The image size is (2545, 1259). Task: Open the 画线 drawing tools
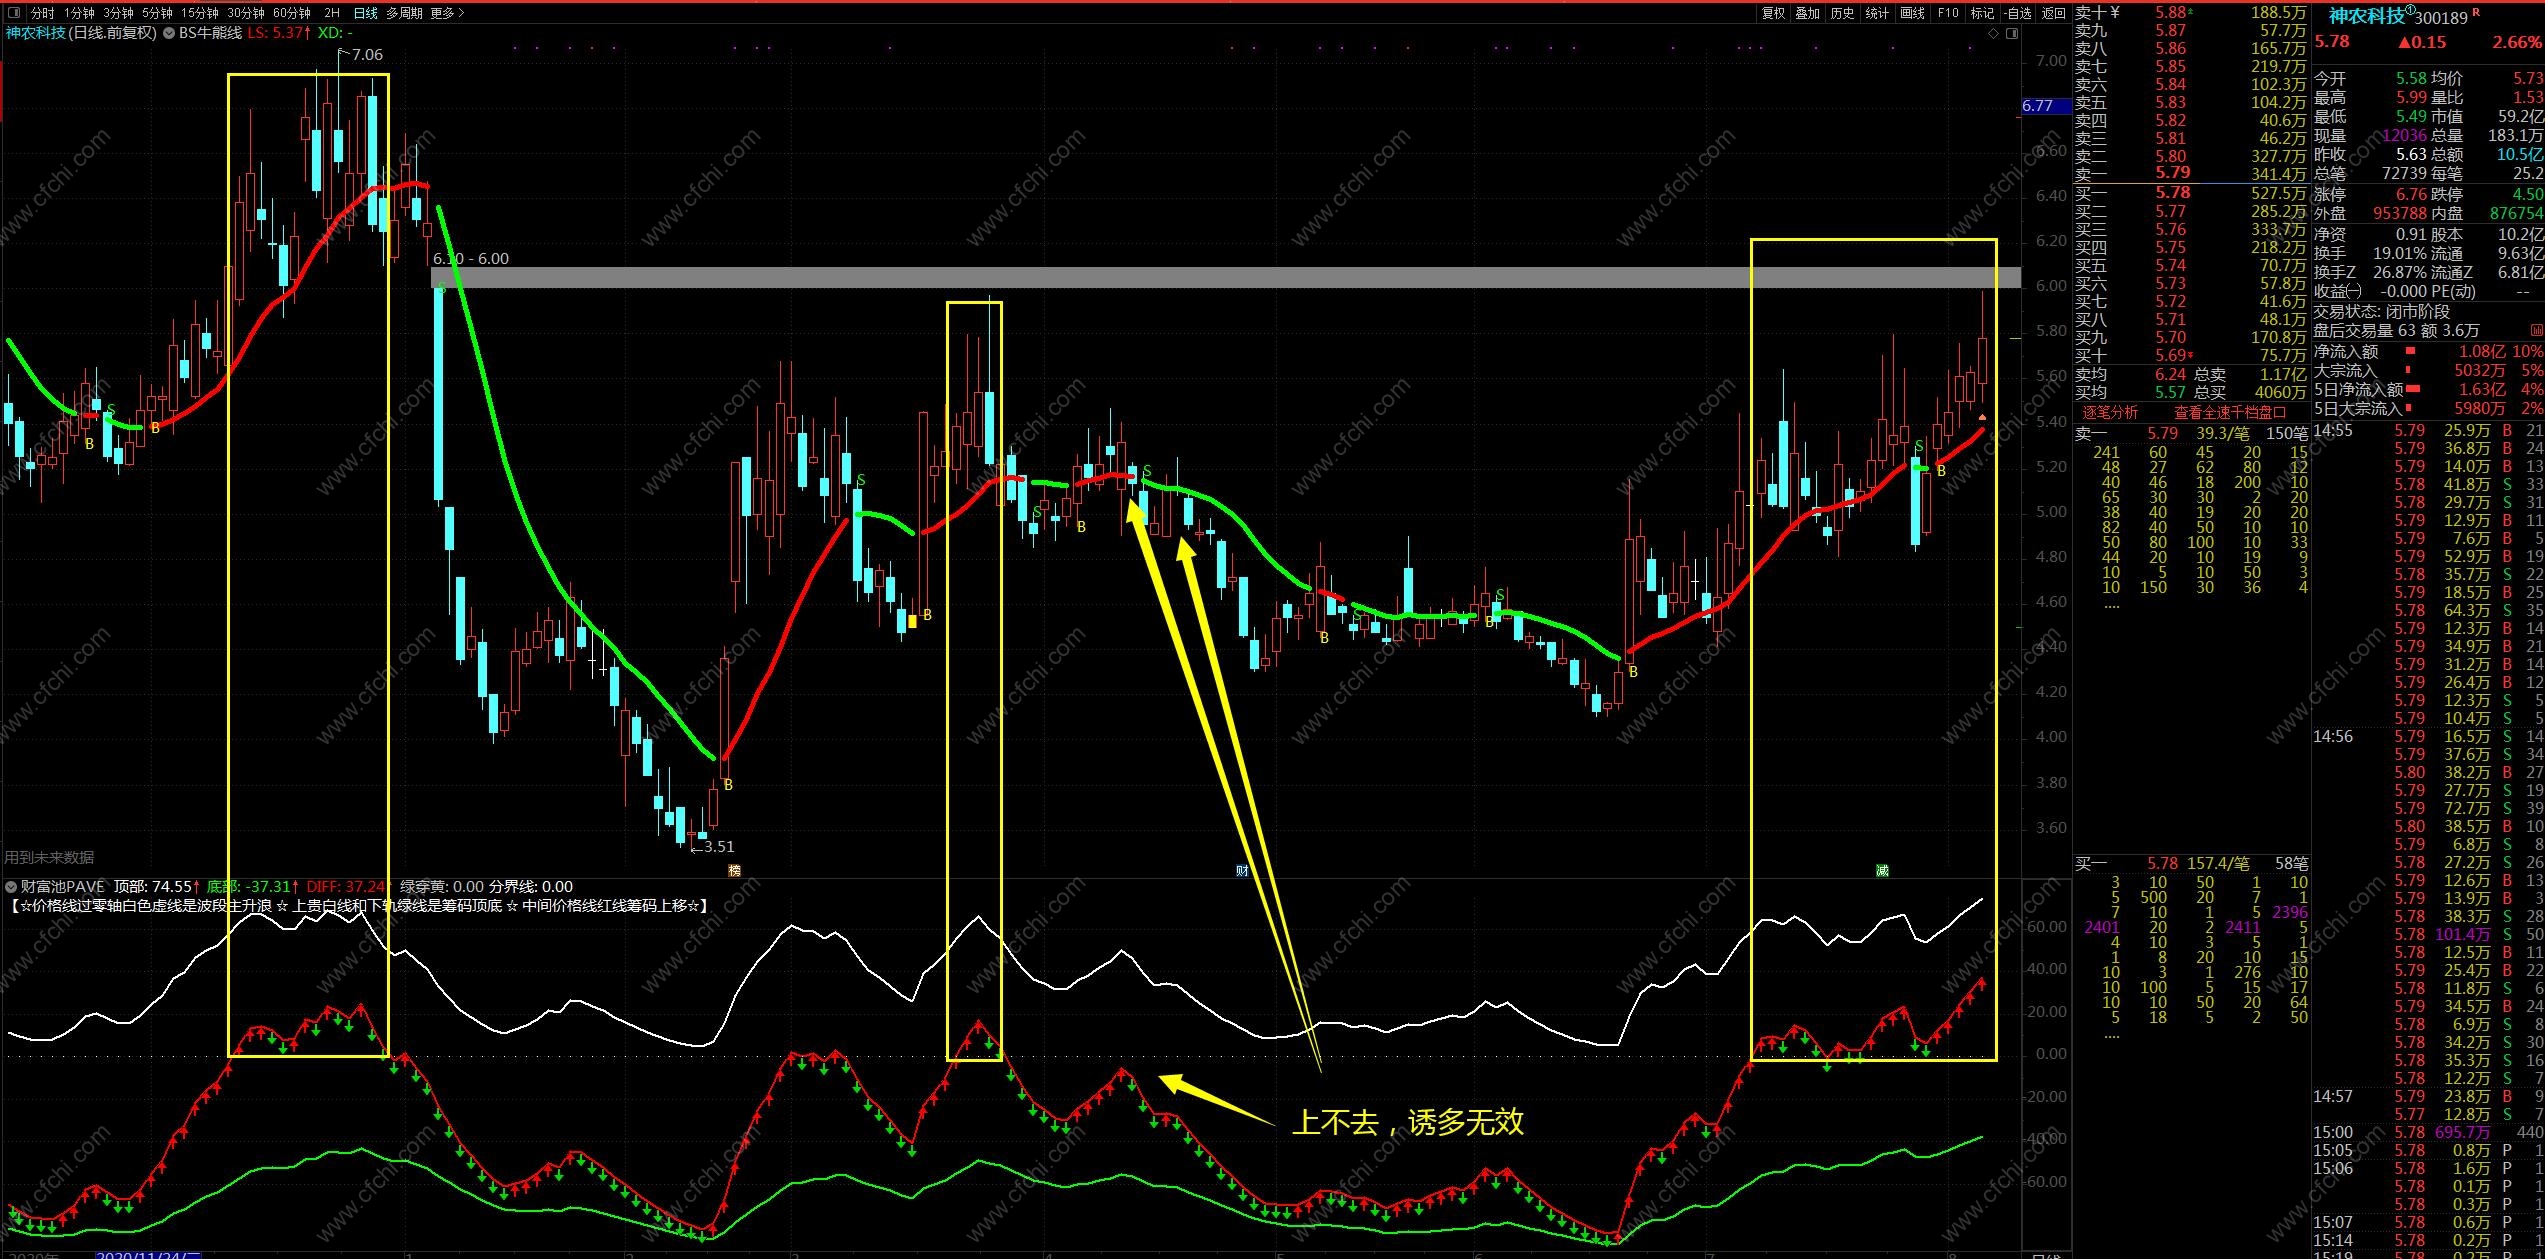coord(1912,13)
